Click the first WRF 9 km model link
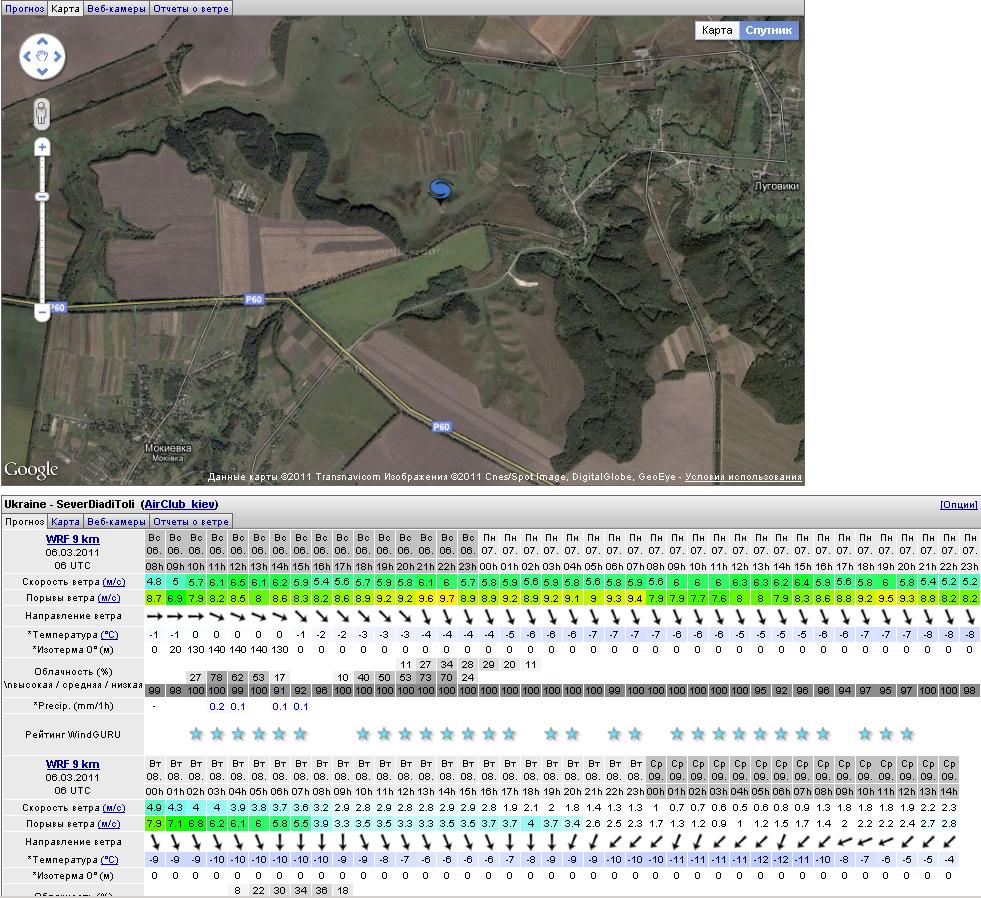 click(73, 540)
